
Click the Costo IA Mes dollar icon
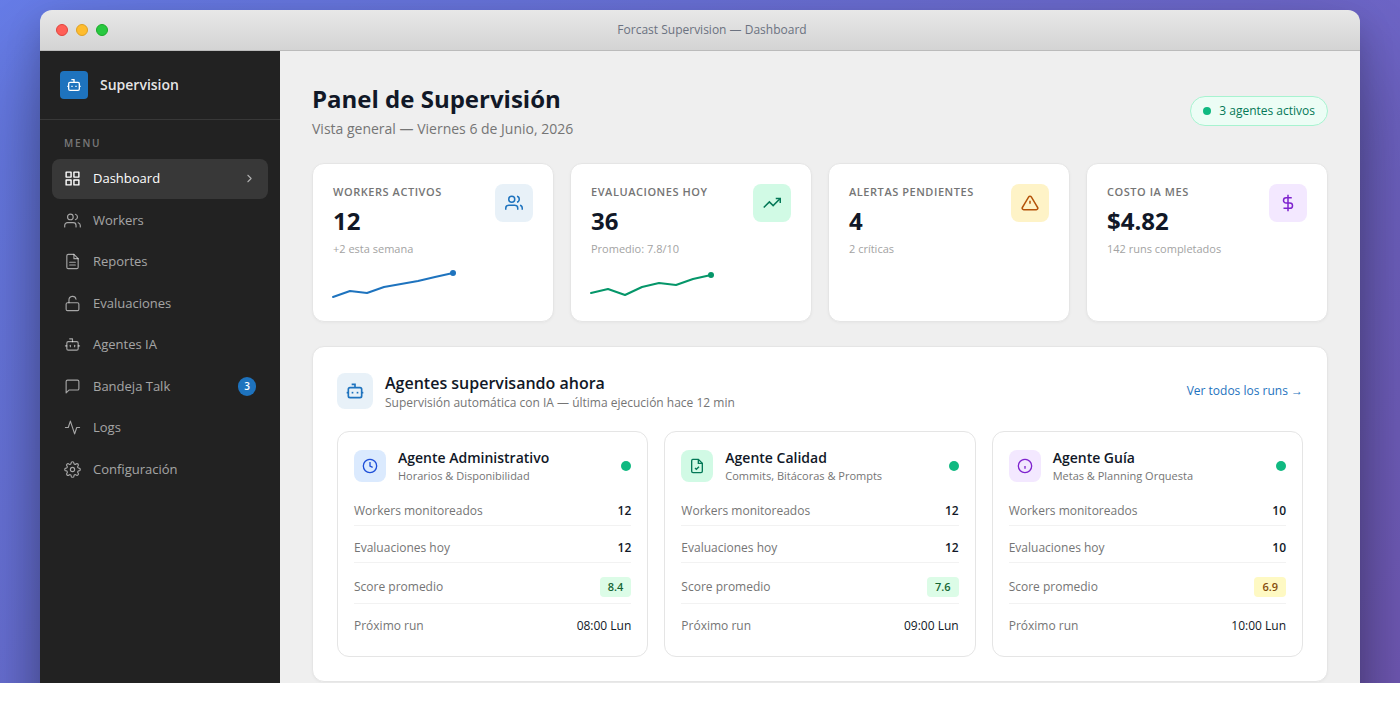[1288, 203]
